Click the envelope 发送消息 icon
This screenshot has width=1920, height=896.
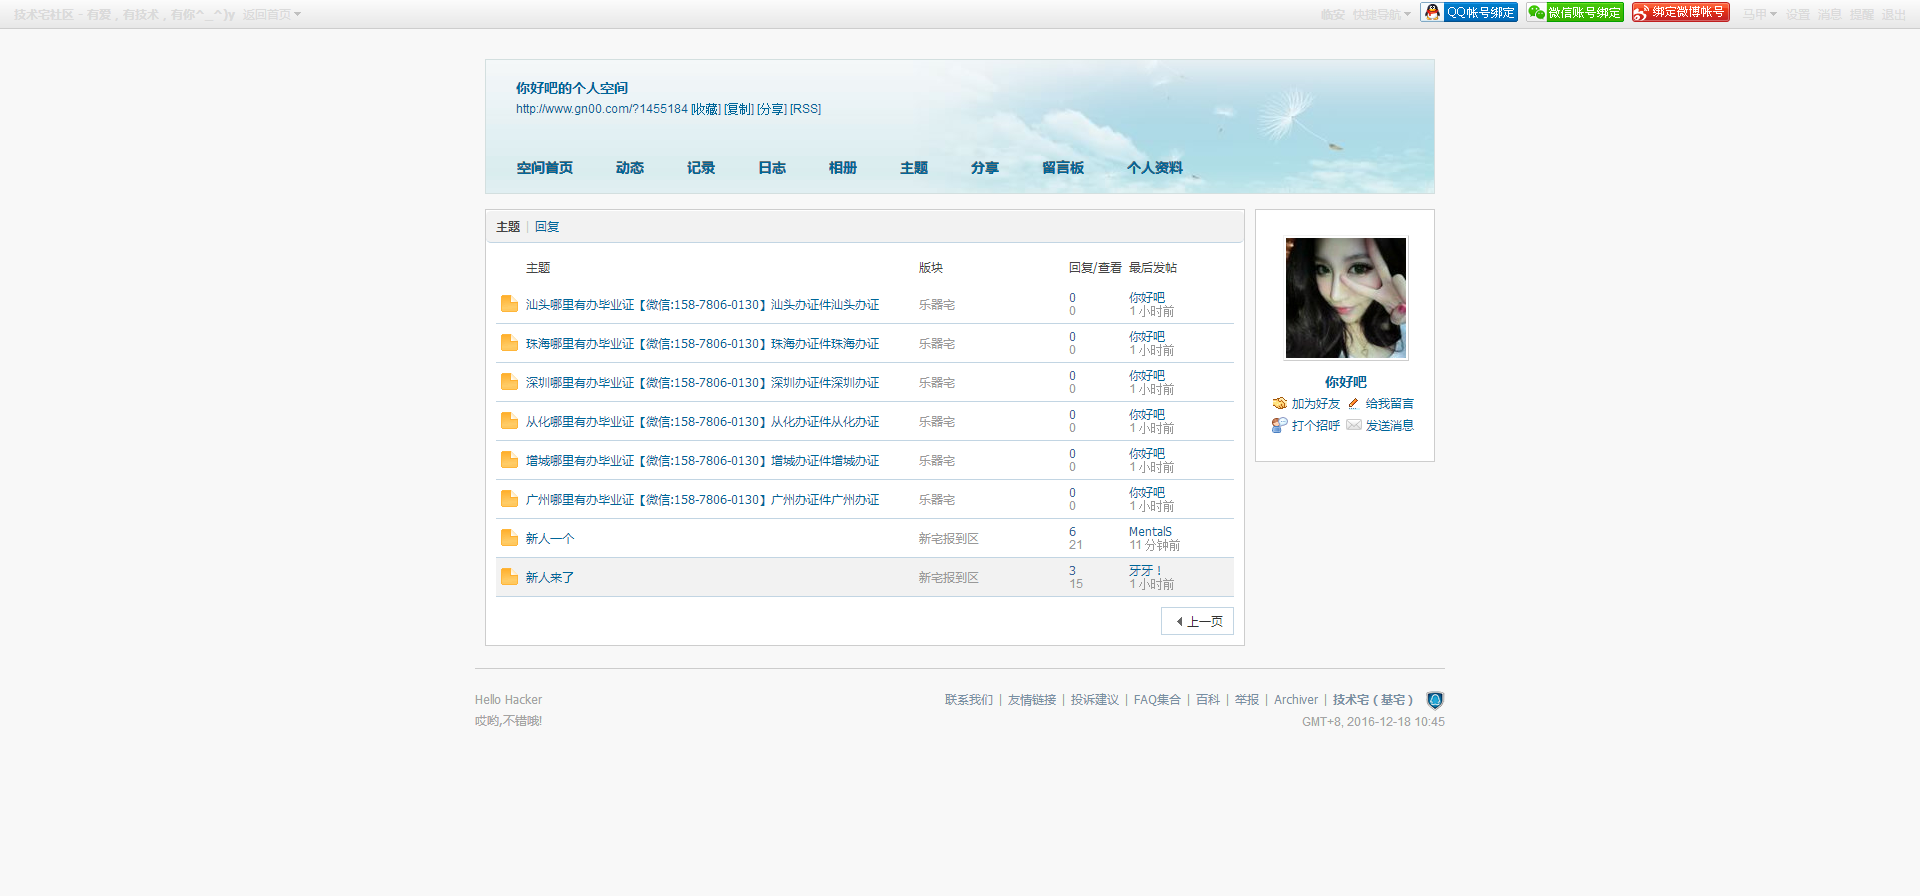pos(1353,426)
